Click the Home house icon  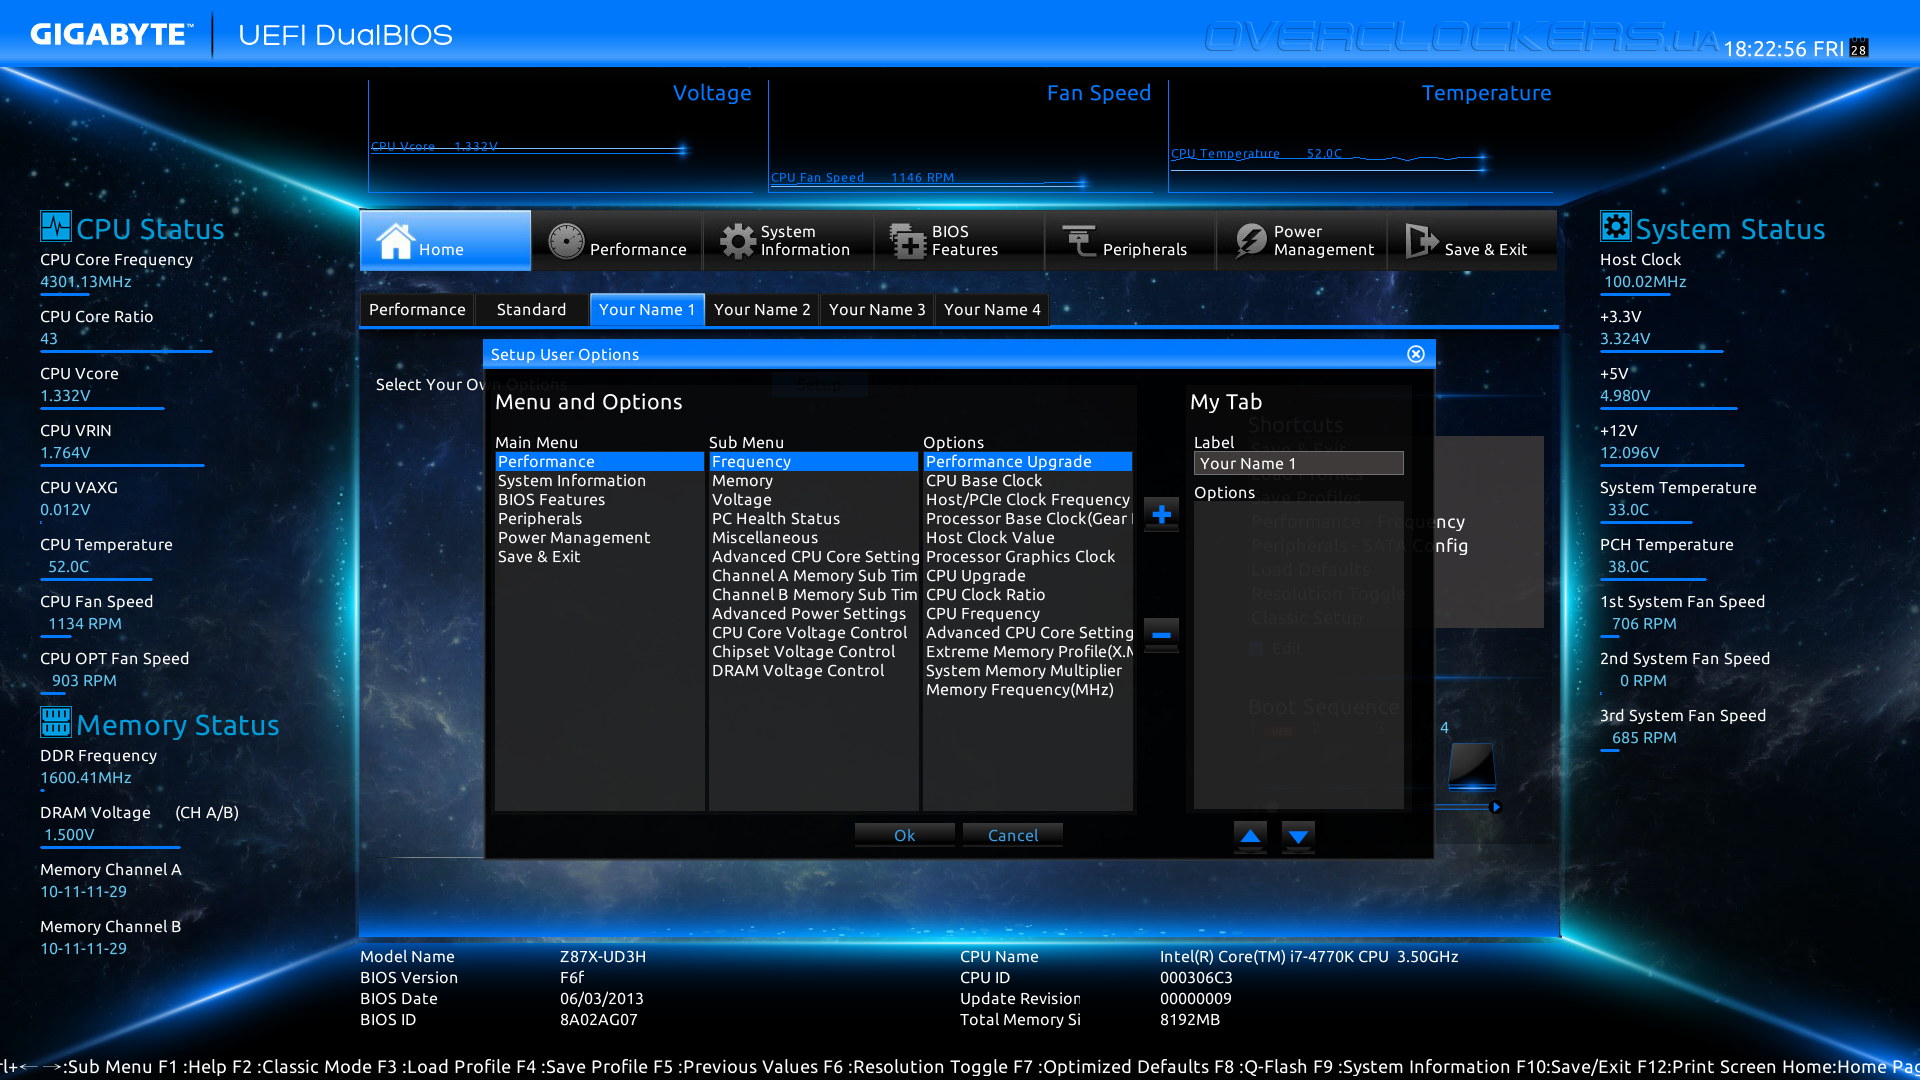(x=395, y=241)
